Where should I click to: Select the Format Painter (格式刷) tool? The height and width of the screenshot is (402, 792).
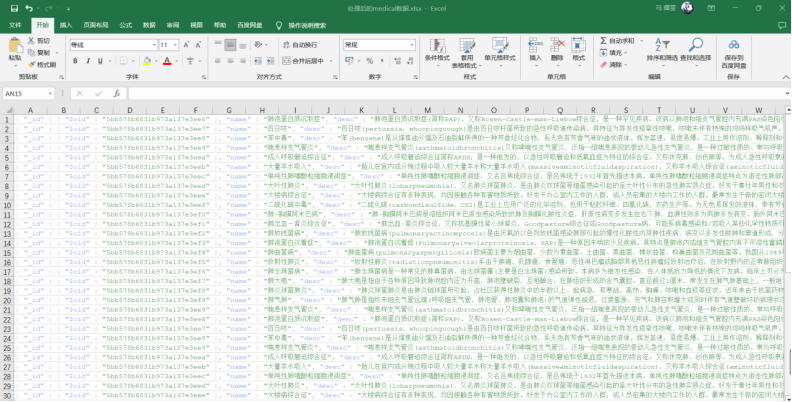(41, 63)
